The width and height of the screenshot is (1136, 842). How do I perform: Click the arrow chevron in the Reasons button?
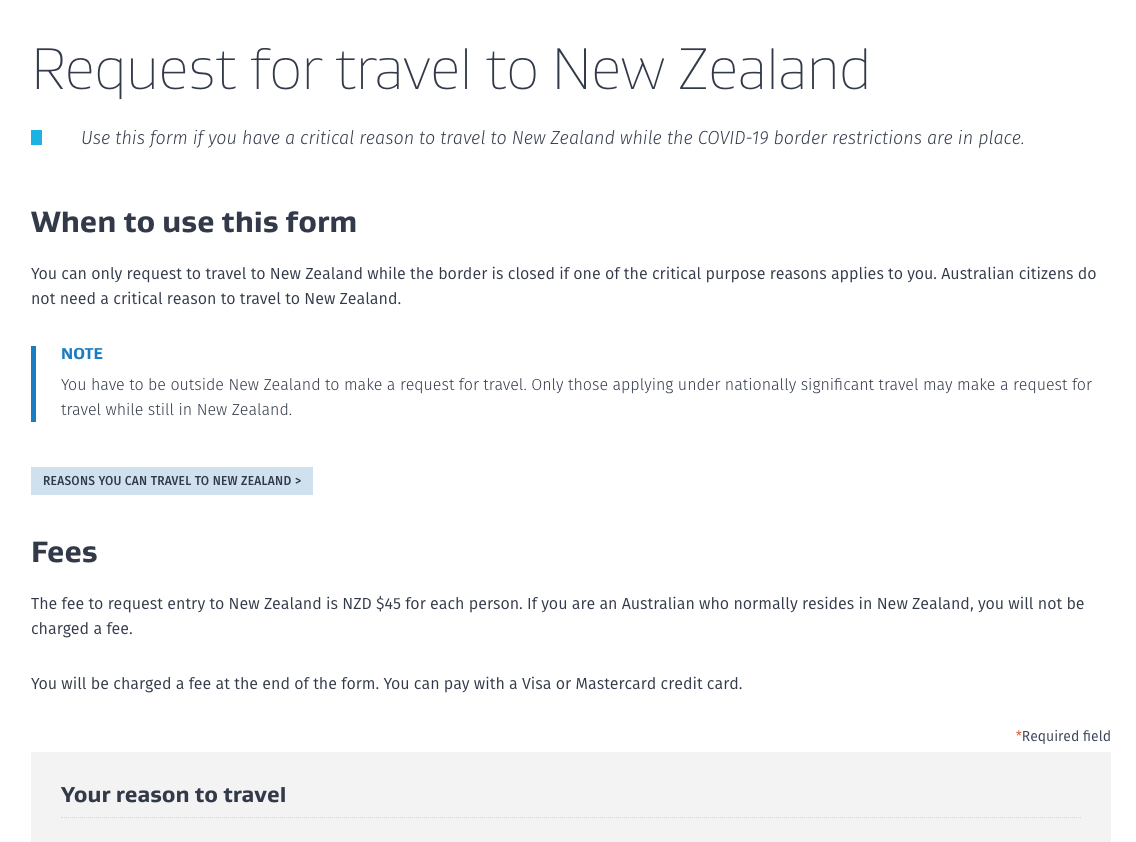(298, 481)
